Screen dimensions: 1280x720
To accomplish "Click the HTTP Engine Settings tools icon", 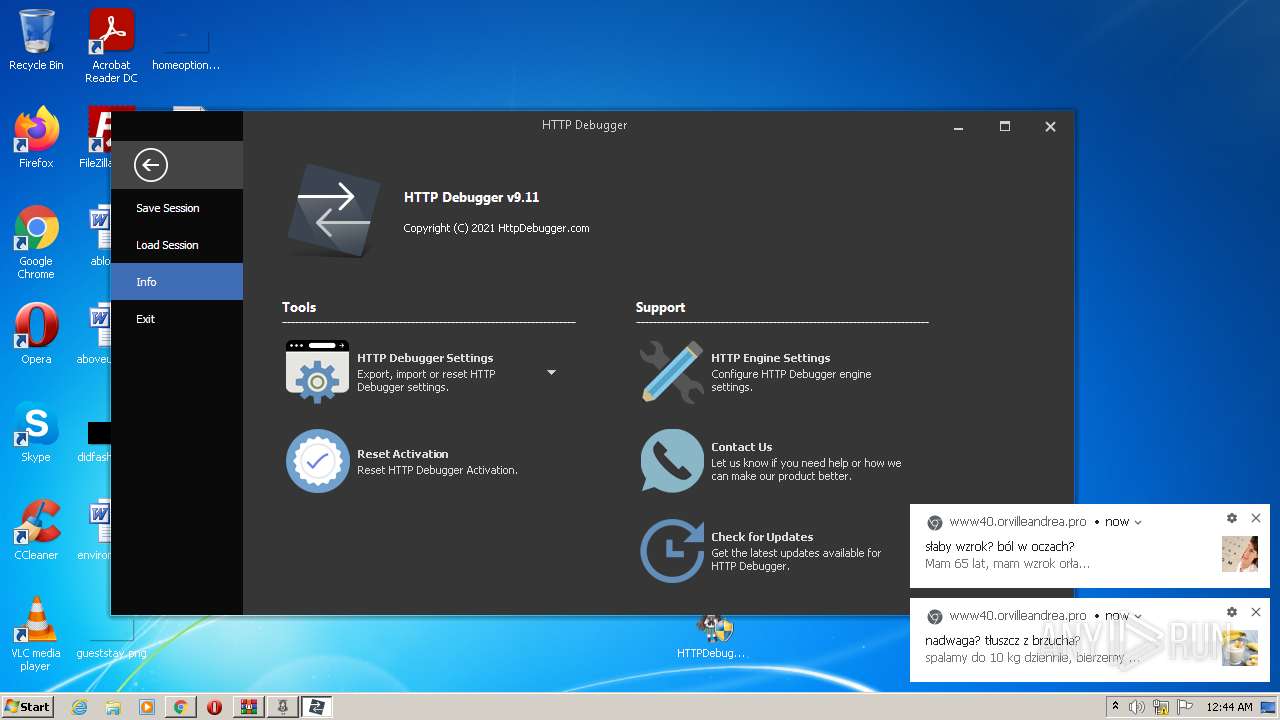I will pos(672,371).
